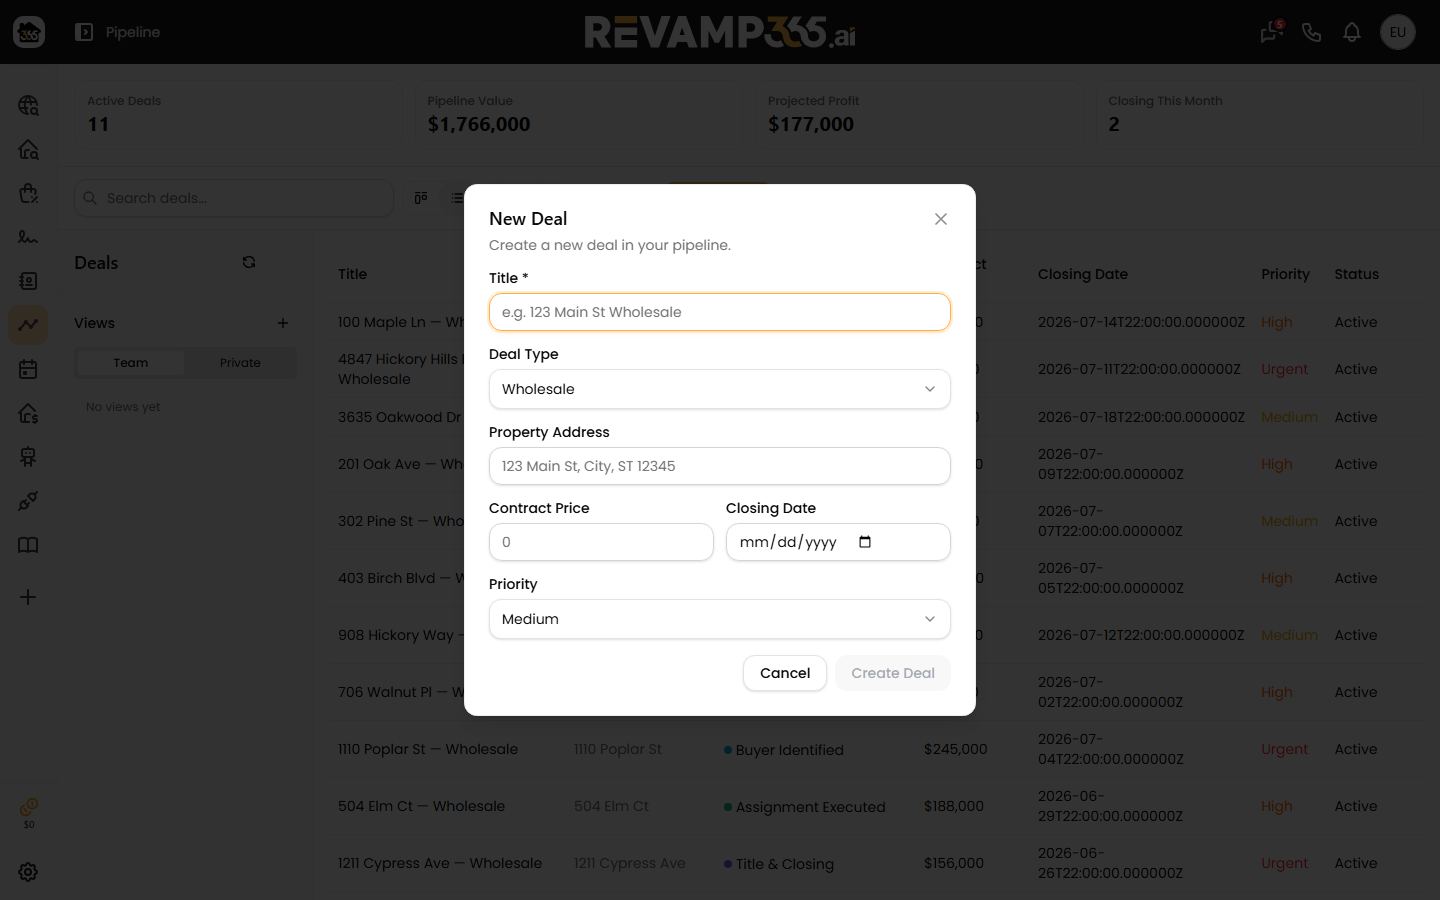Screen dimensions: 1440x900
Task: Close the New Deal dialog
Action: [x=941, y=219]
